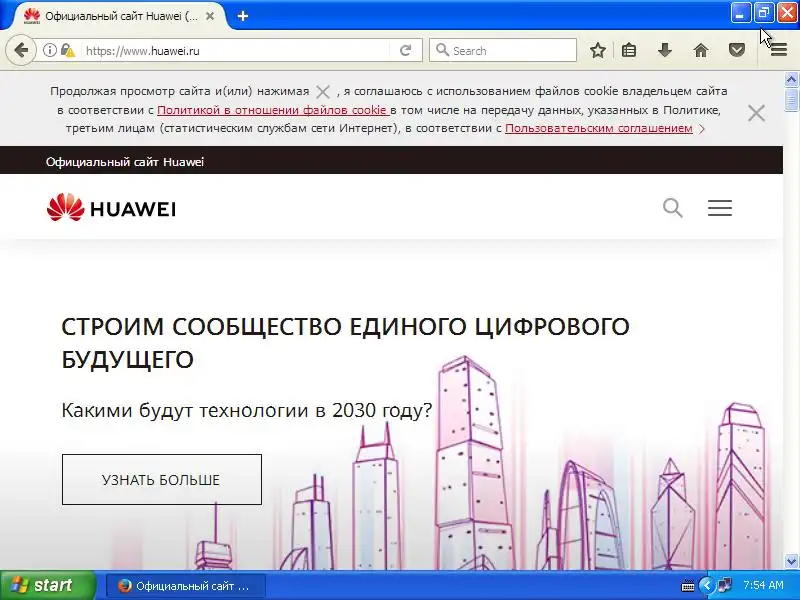Image resolution: width=800 pixels, height=600 pixels.
Task: Close the Huawei tab
Action: point(210,16)
